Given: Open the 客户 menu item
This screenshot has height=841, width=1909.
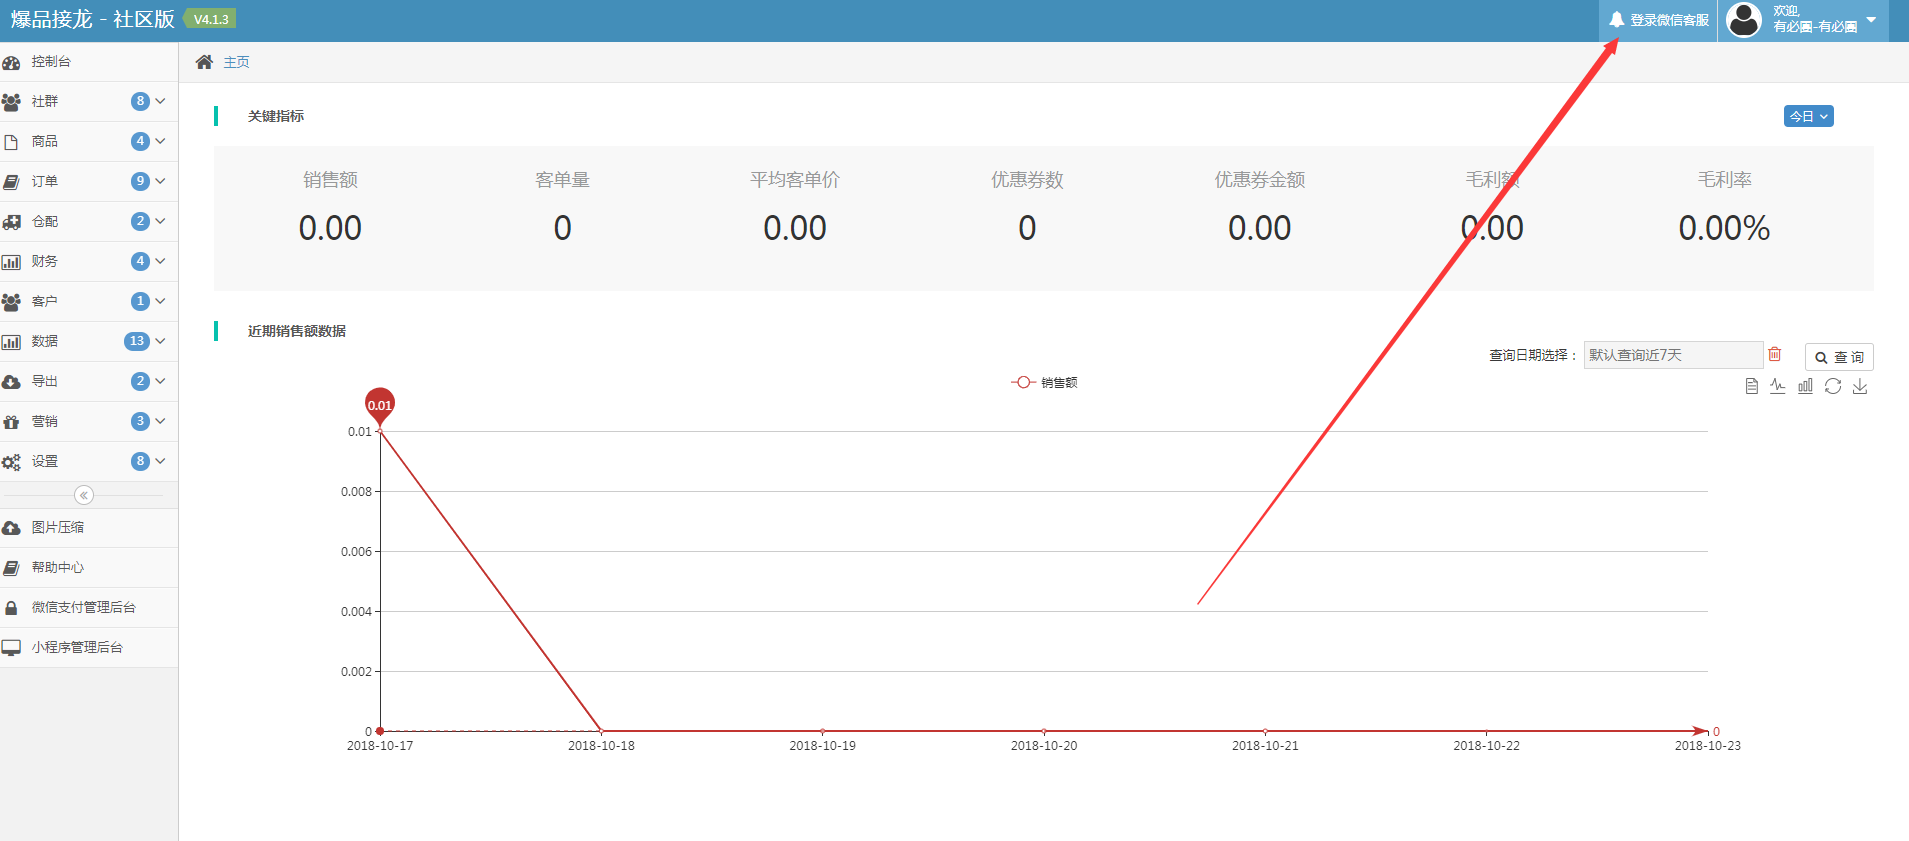Looking at the screenshot, I should click(x=89, y=302).
